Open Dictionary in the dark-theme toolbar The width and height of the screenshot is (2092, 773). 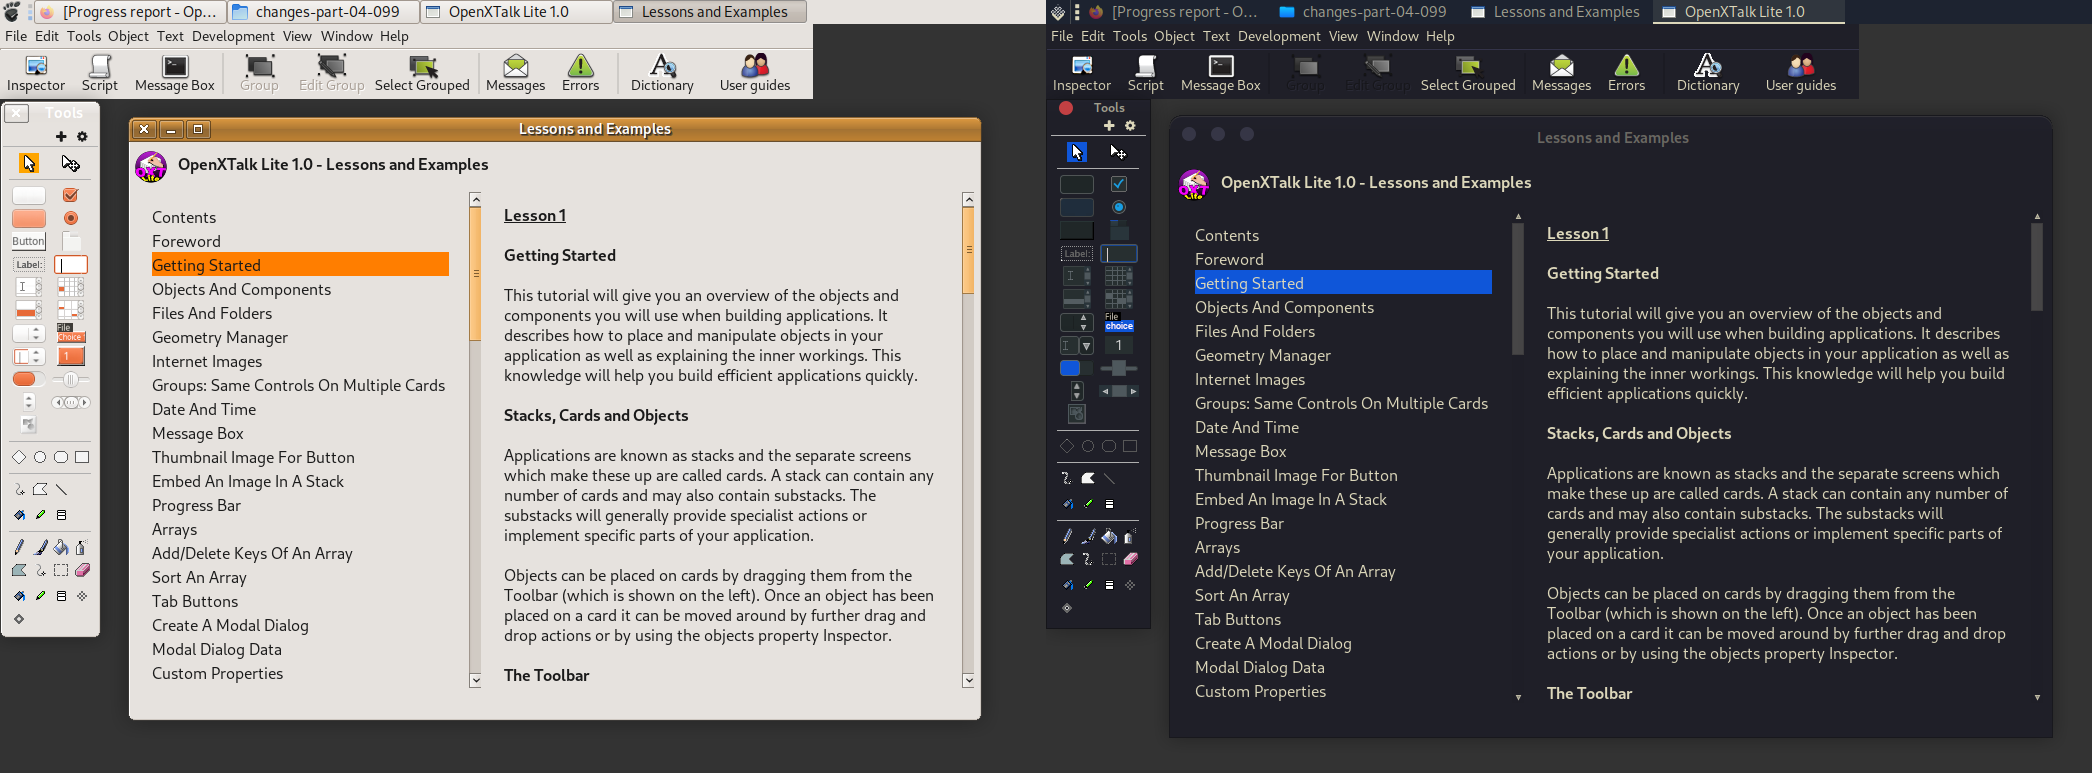point(1708,73)
